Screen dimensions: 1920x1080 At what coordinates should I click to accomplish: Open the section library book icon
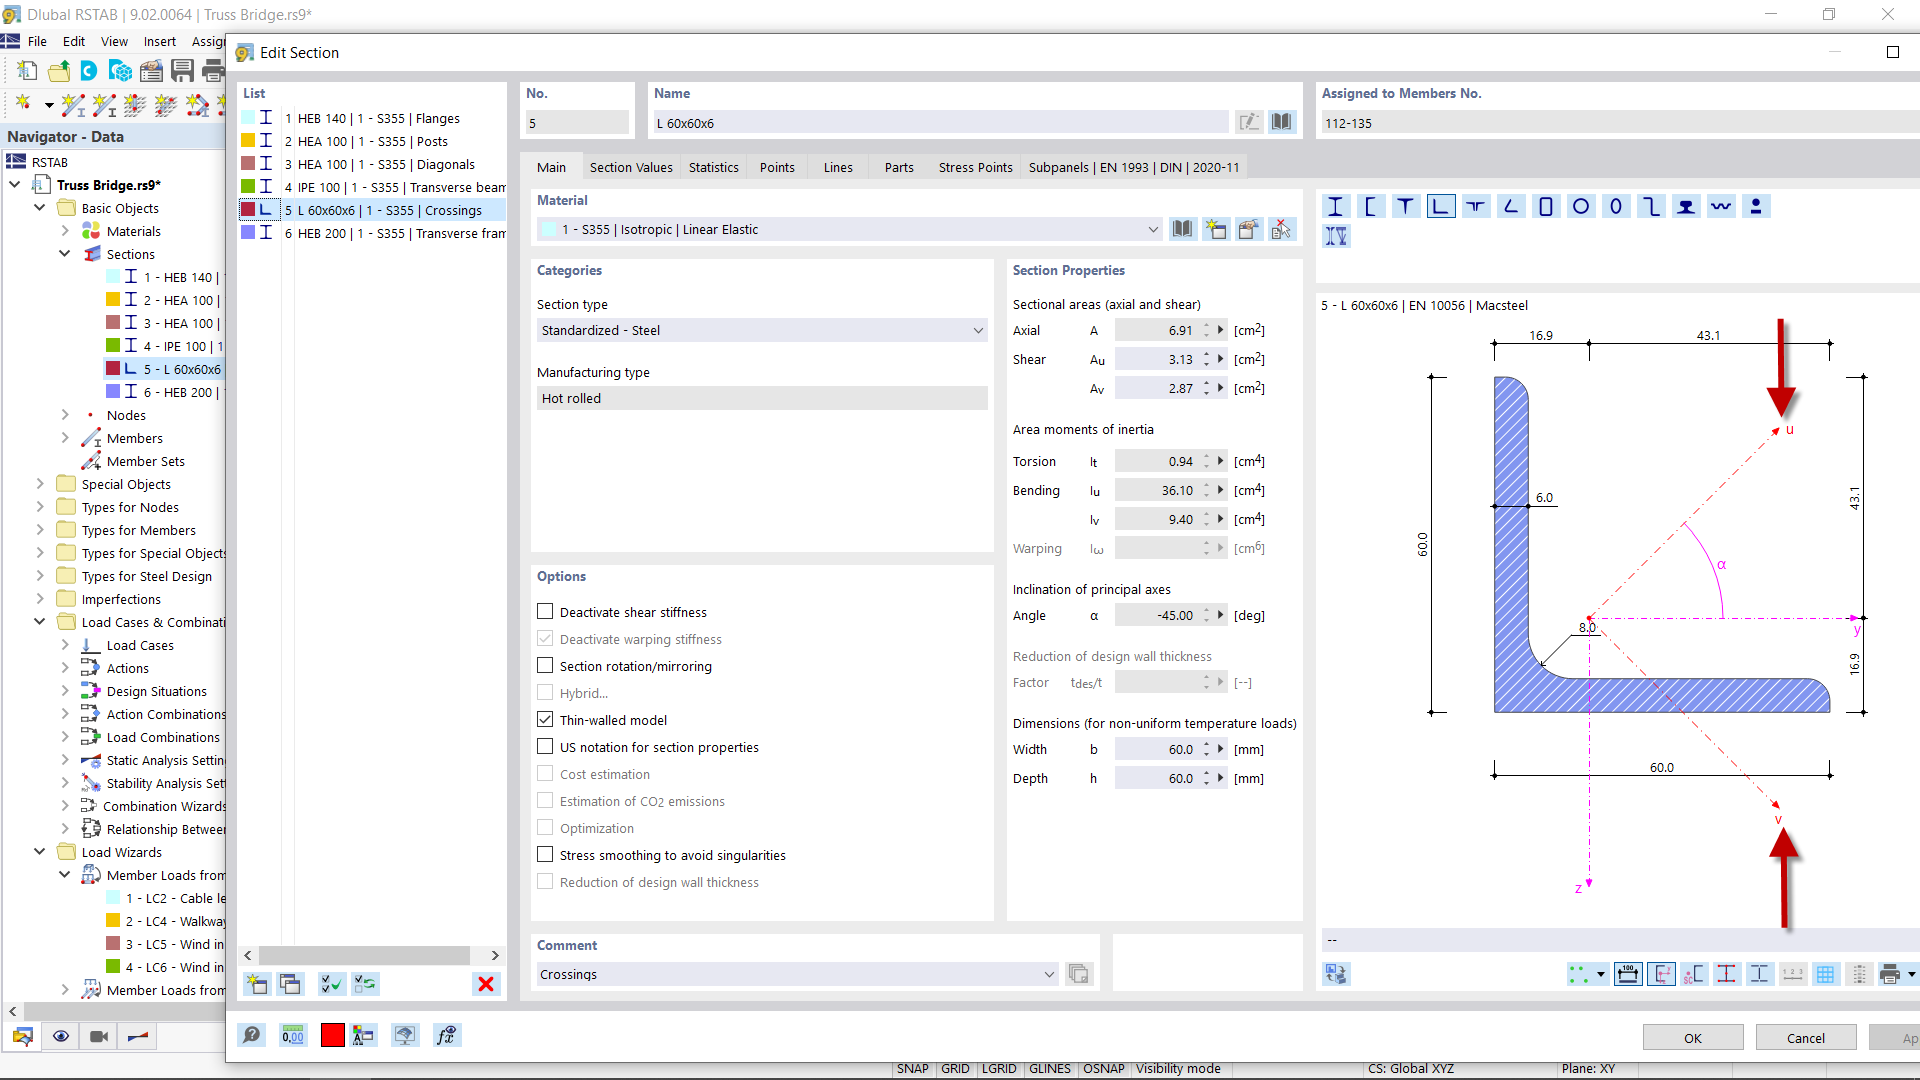click(1281, 122)
